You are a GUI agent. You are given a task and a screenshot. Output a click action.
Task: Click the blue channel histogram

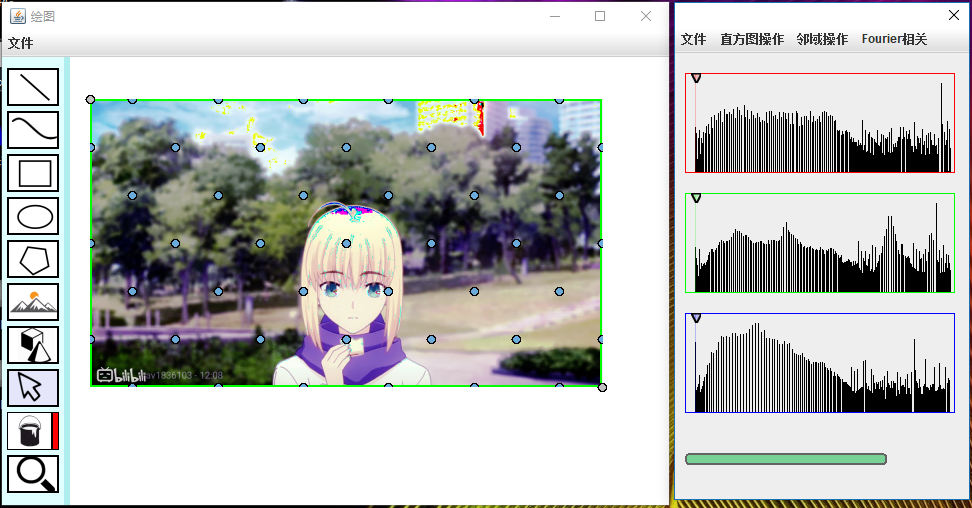[x=820, y=363]
